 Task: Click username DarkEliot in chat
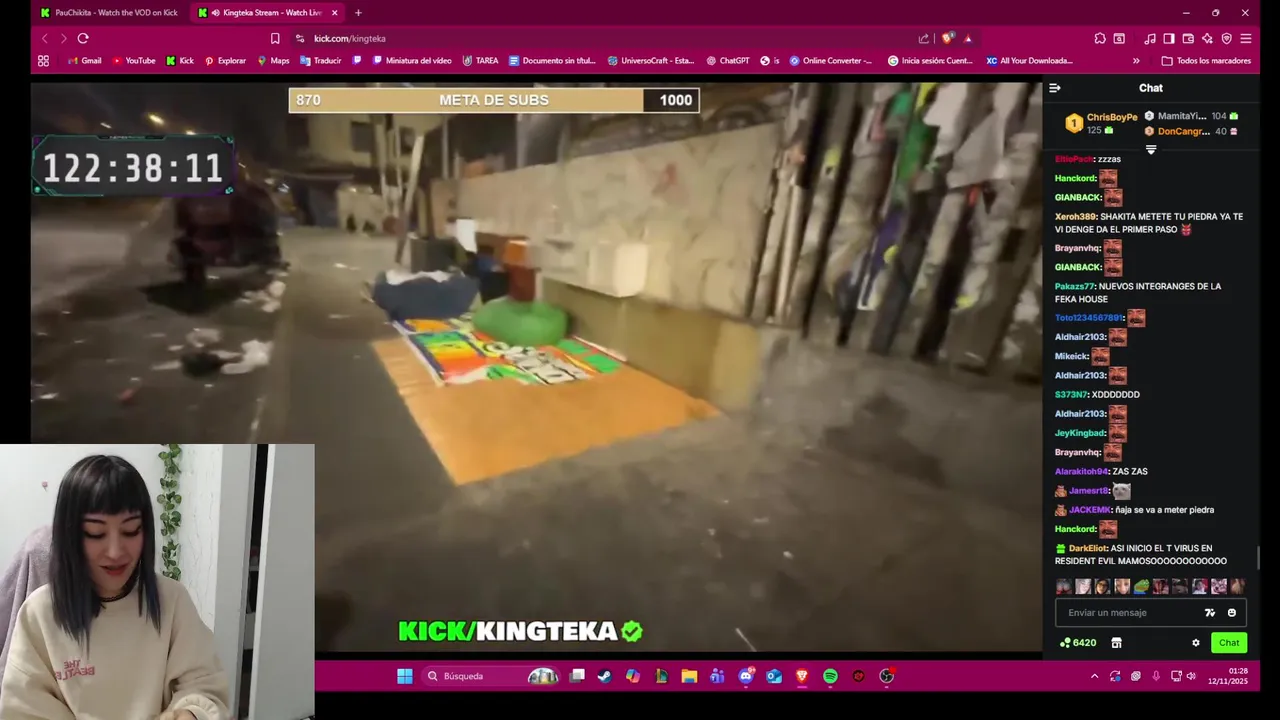click(1088, 548)
